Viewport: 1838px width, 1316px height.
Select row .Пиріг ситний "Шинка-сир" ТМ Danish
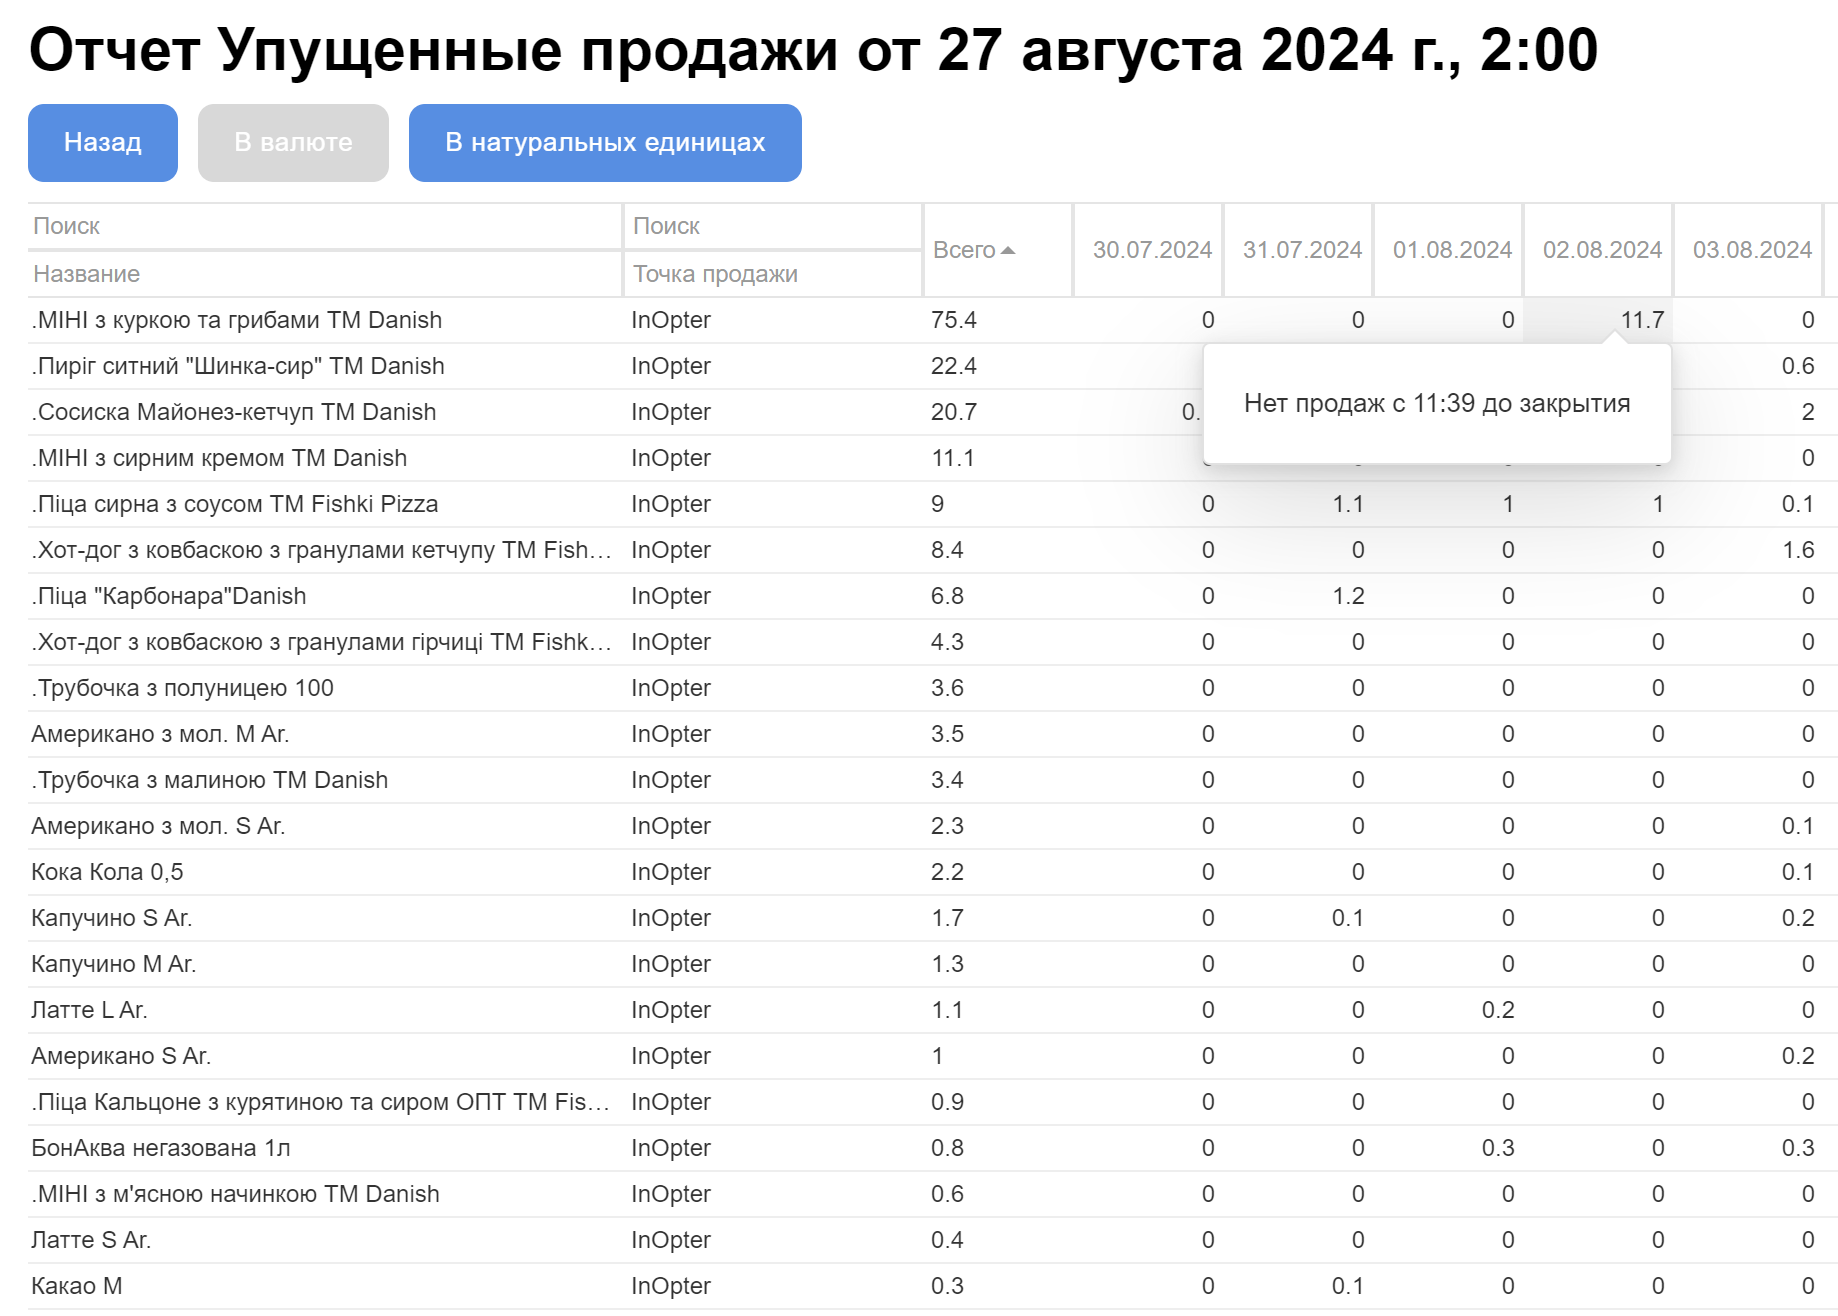click(932, 366)
